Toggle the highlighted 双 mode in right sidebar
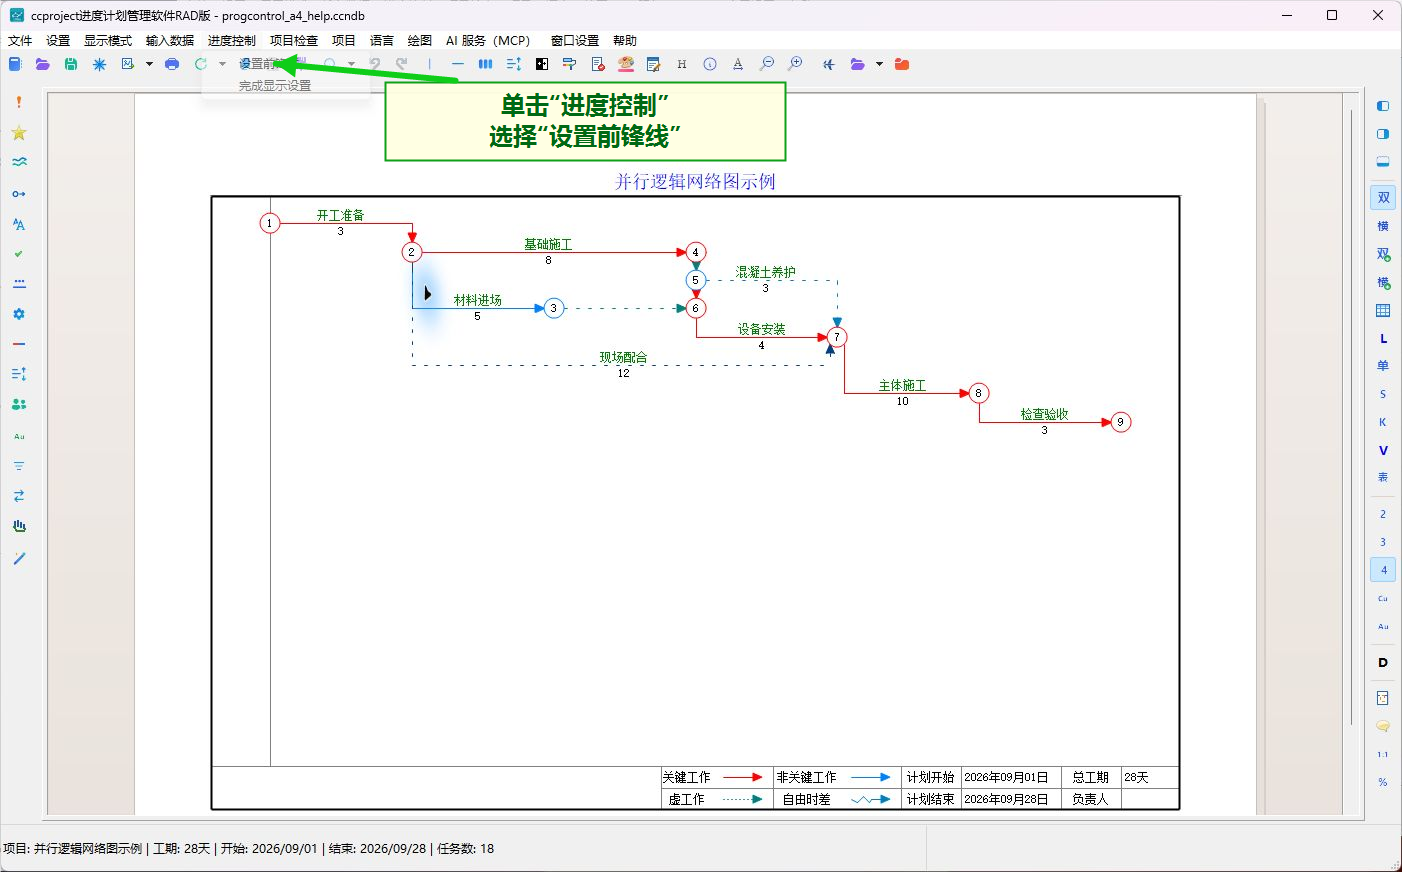 tap(1383, 198)
